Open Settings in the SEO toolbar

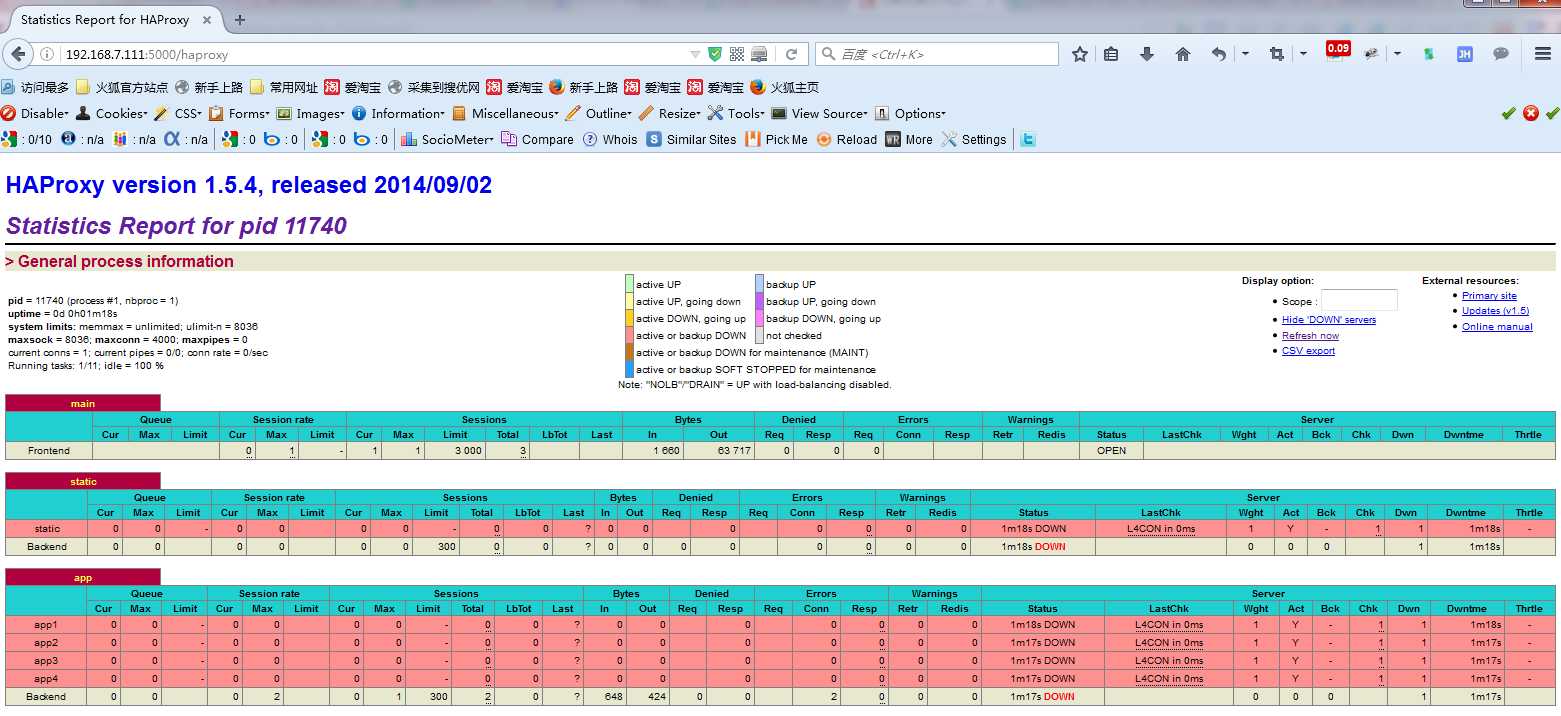click(974, 139)
